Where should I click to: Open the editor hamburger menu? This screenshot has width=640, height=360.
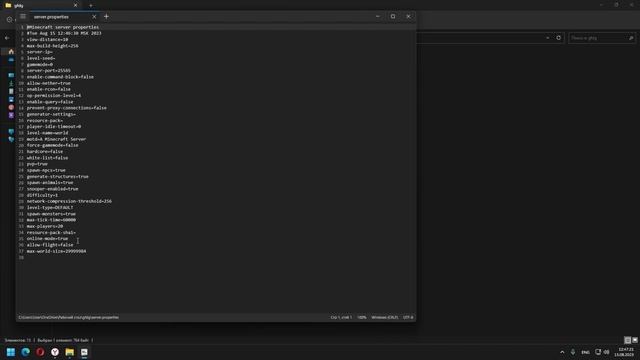[23, 16]
